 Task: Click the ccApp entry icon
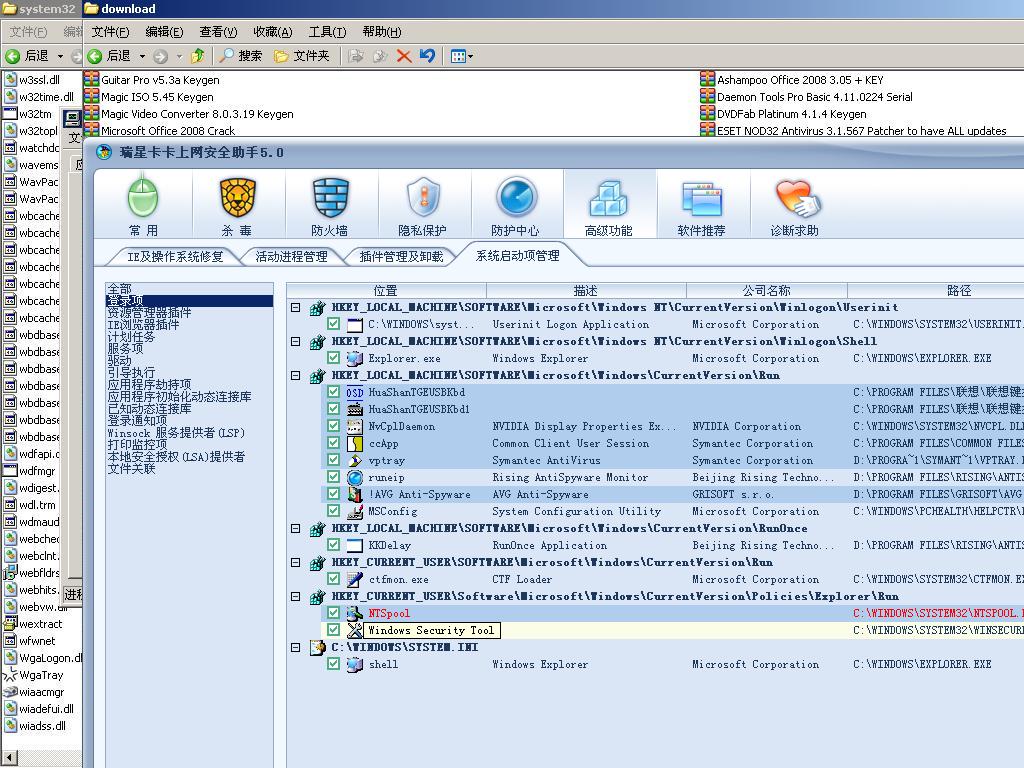click(x=355, y=443)
